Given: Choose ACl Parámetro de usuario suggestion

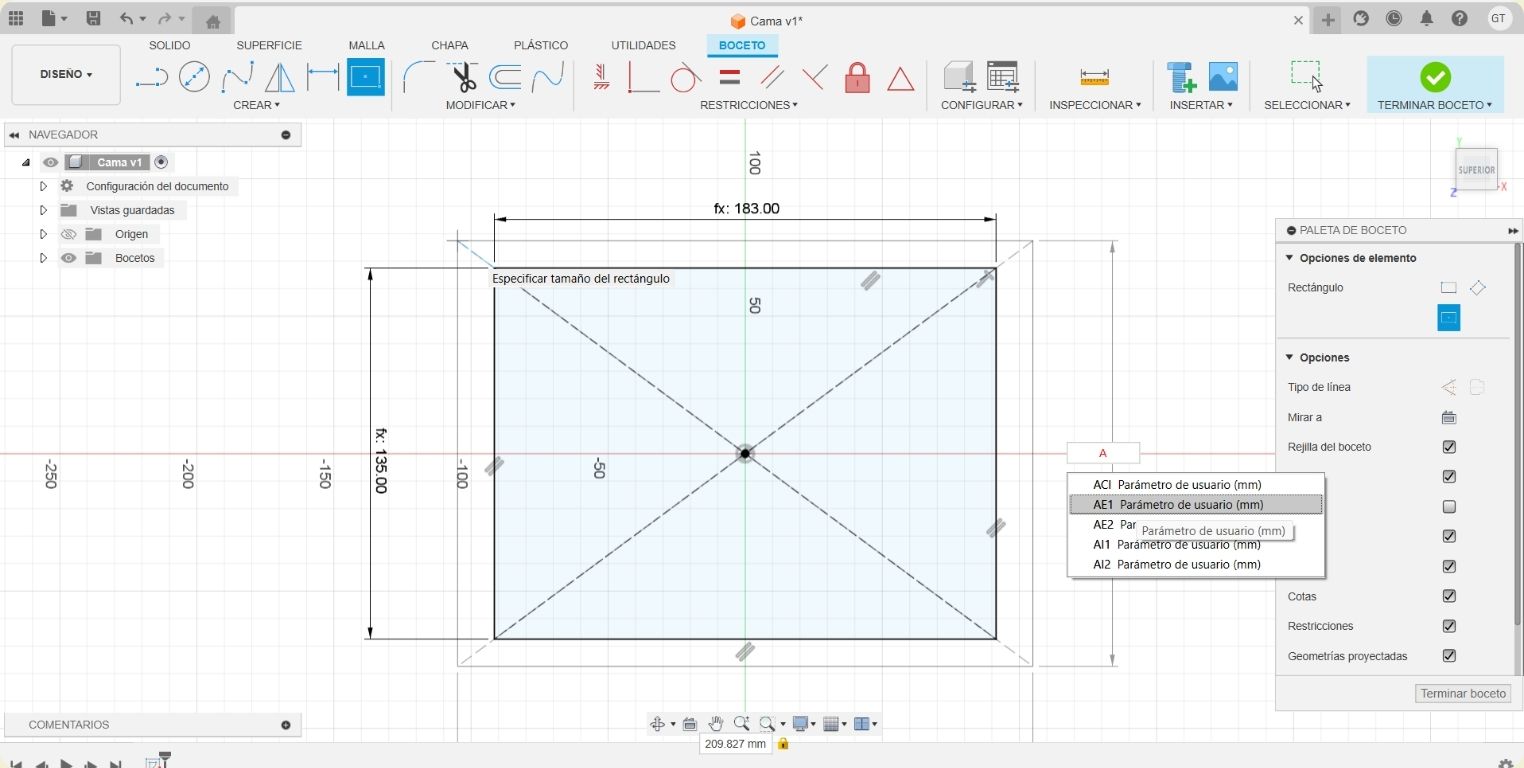Looking at the screenshot, I should point(1195,485).
